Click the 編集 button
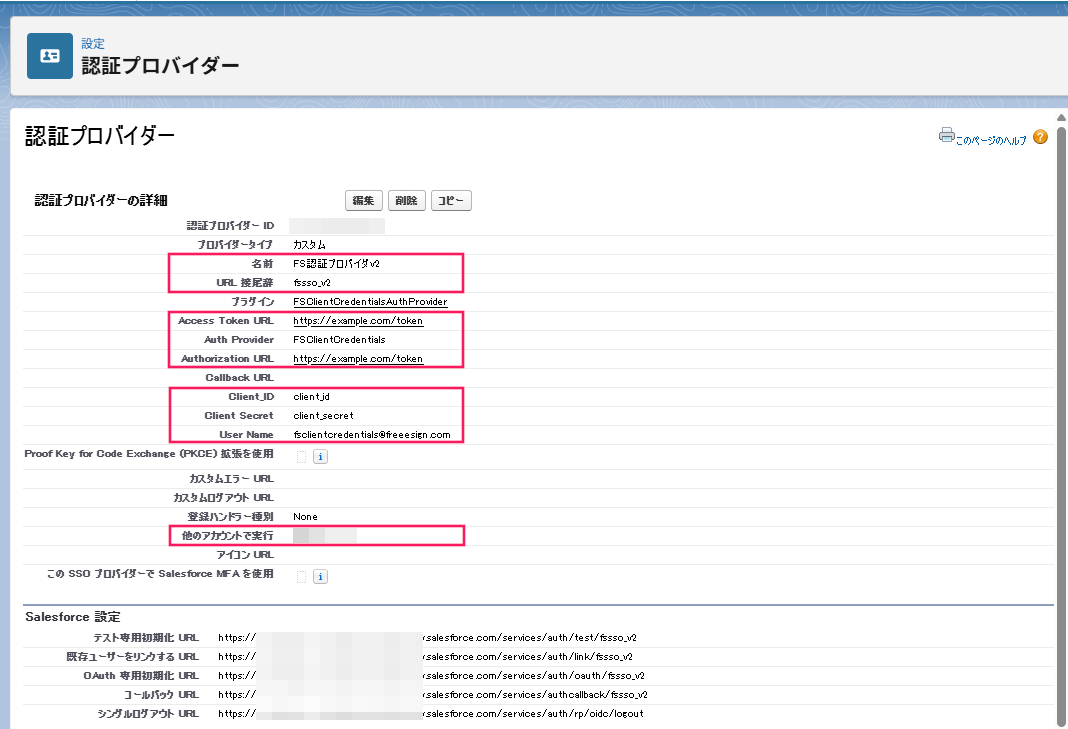This screenshot has height=729, width=1068. 364,200
